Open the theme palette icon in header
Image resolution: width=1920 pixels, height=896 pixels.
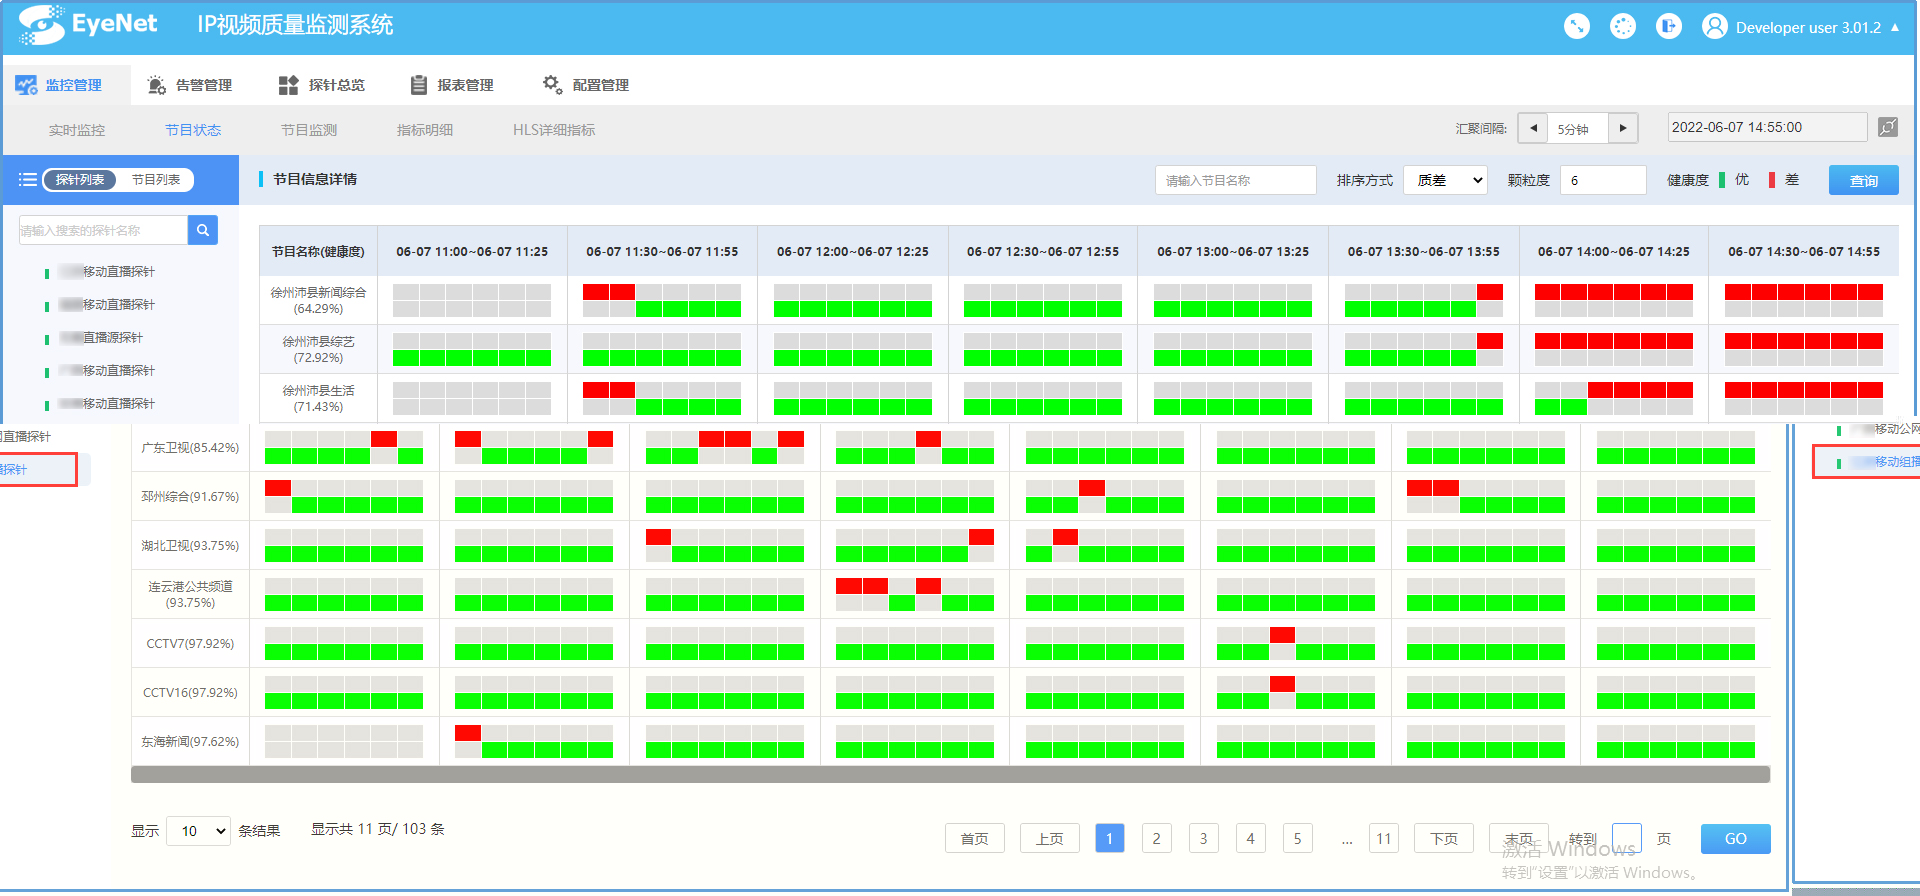point(1623,27)
